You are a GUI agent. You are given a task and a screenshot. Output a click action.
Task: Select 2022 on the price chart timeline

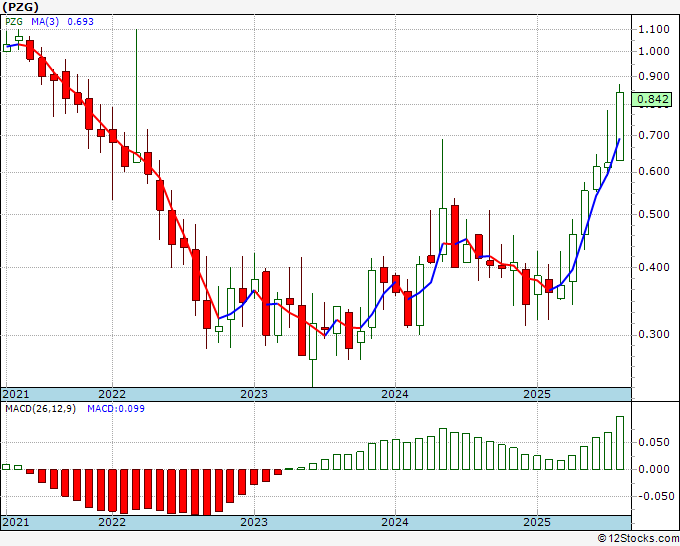coord(112,394)
